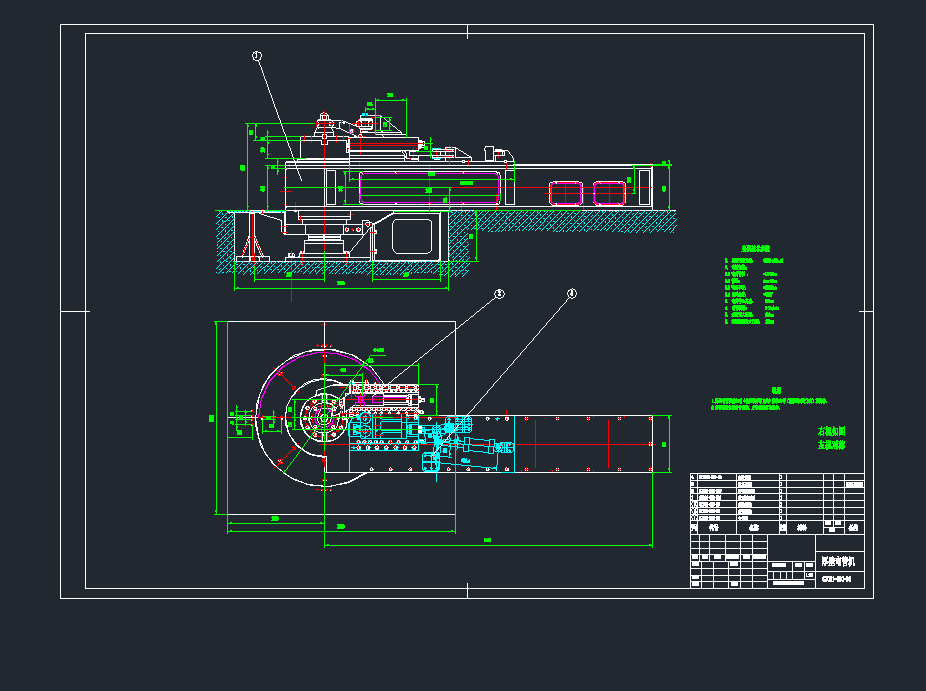Select the green notes paragraph text
This screenshot has height=691, width=926.
point(768,404)
